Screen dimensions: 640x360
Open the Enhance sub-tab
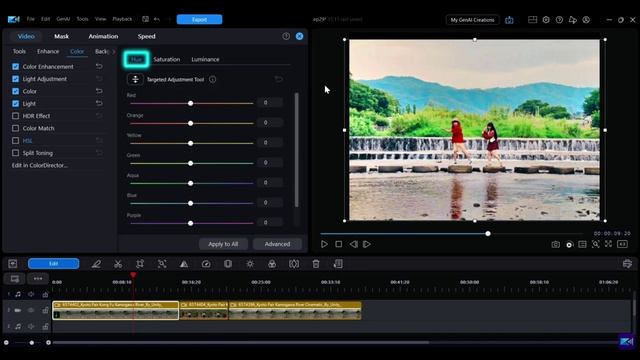(x=48, y=51)
